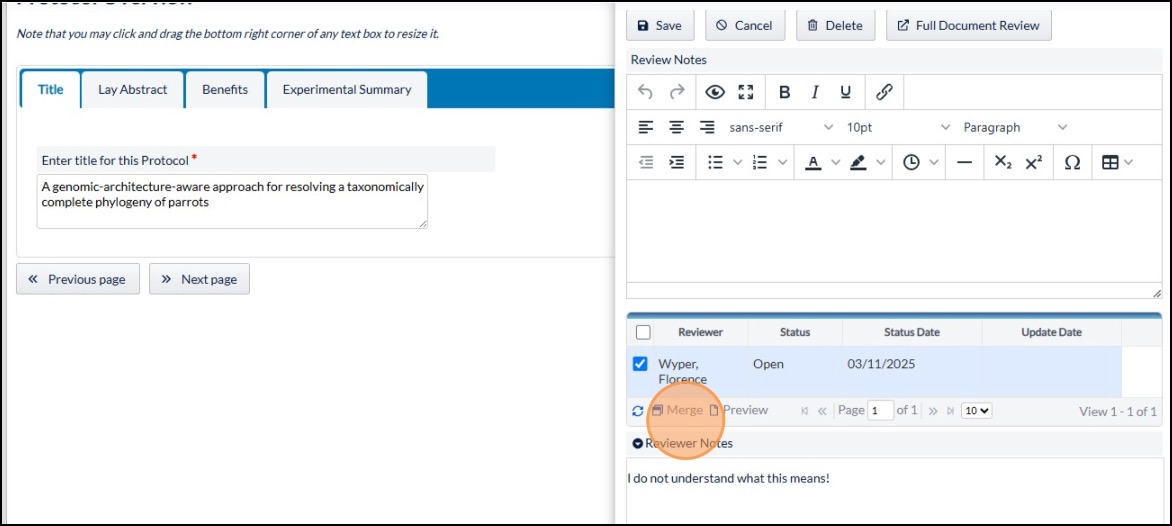Go to next page of reviewer grid
The width and height of the screenshot is (1172, 526).
point(933,410)
